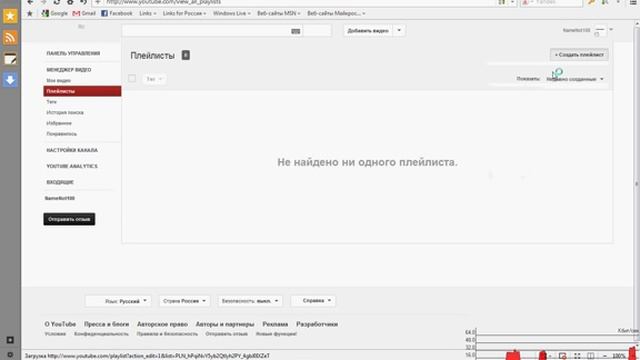Open the Недавно созданные sort dropdown

click(x=575, y=79)
